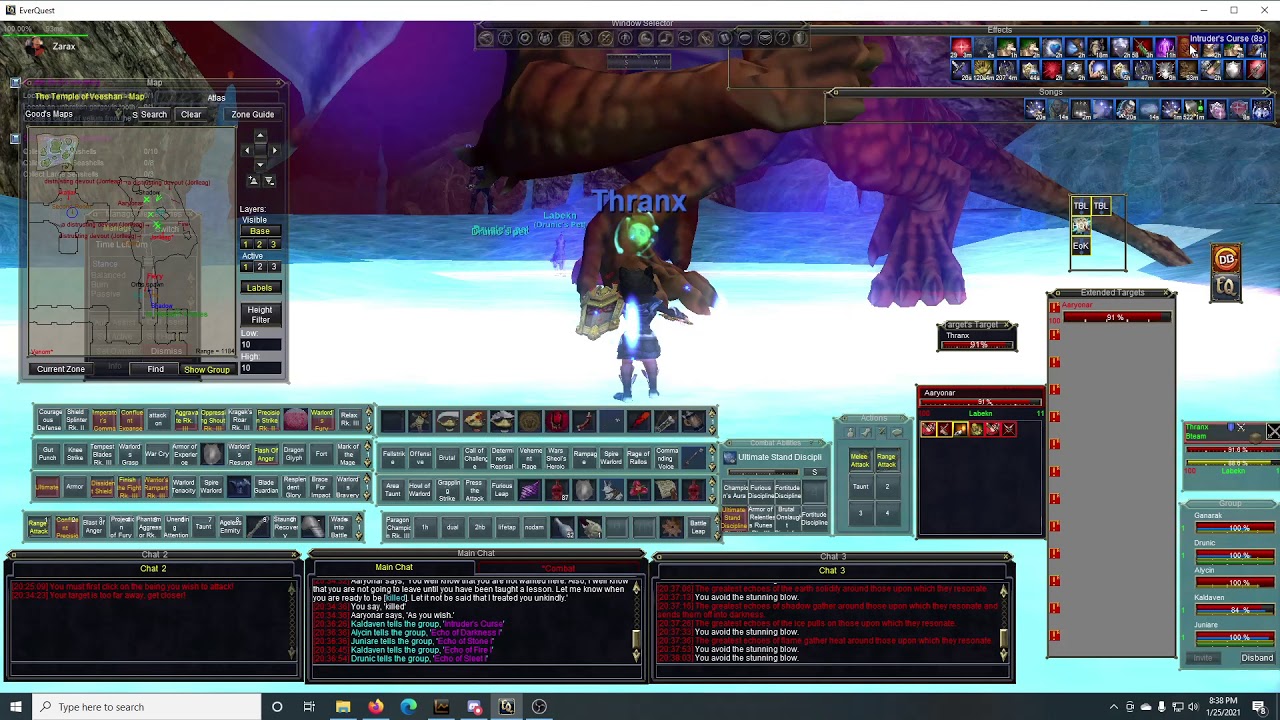
Task: Click the red cross effect icon
Action: pyautogui.click(x=961, y=48)
